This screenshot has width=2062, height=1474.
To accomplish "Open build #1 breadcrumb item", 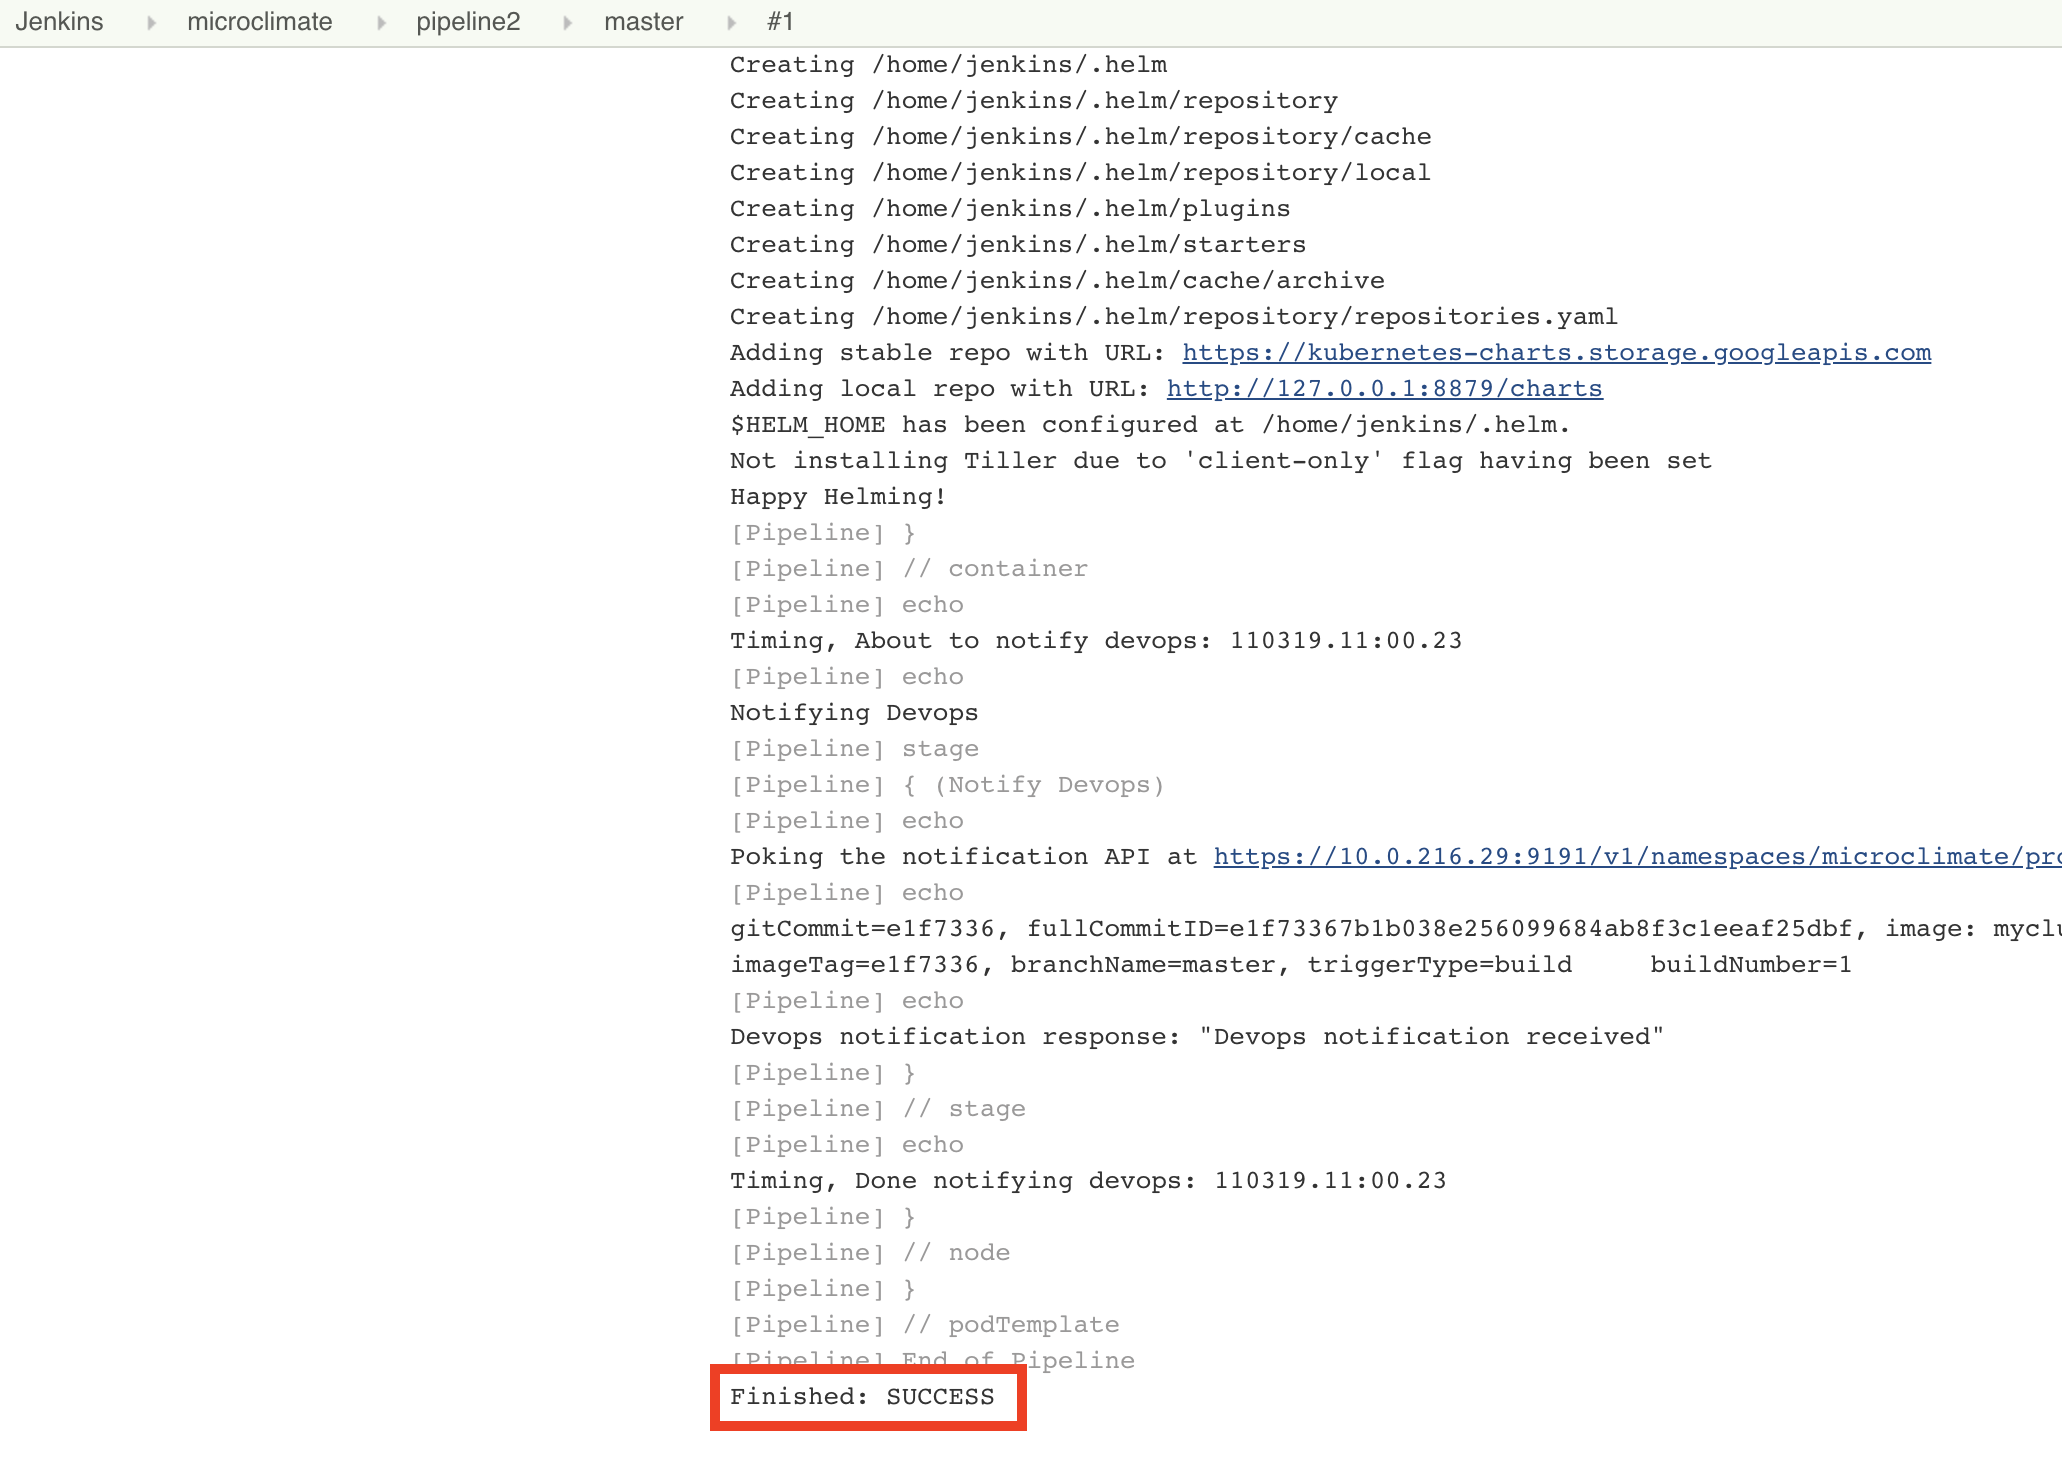I will click(x=780, y=22).
